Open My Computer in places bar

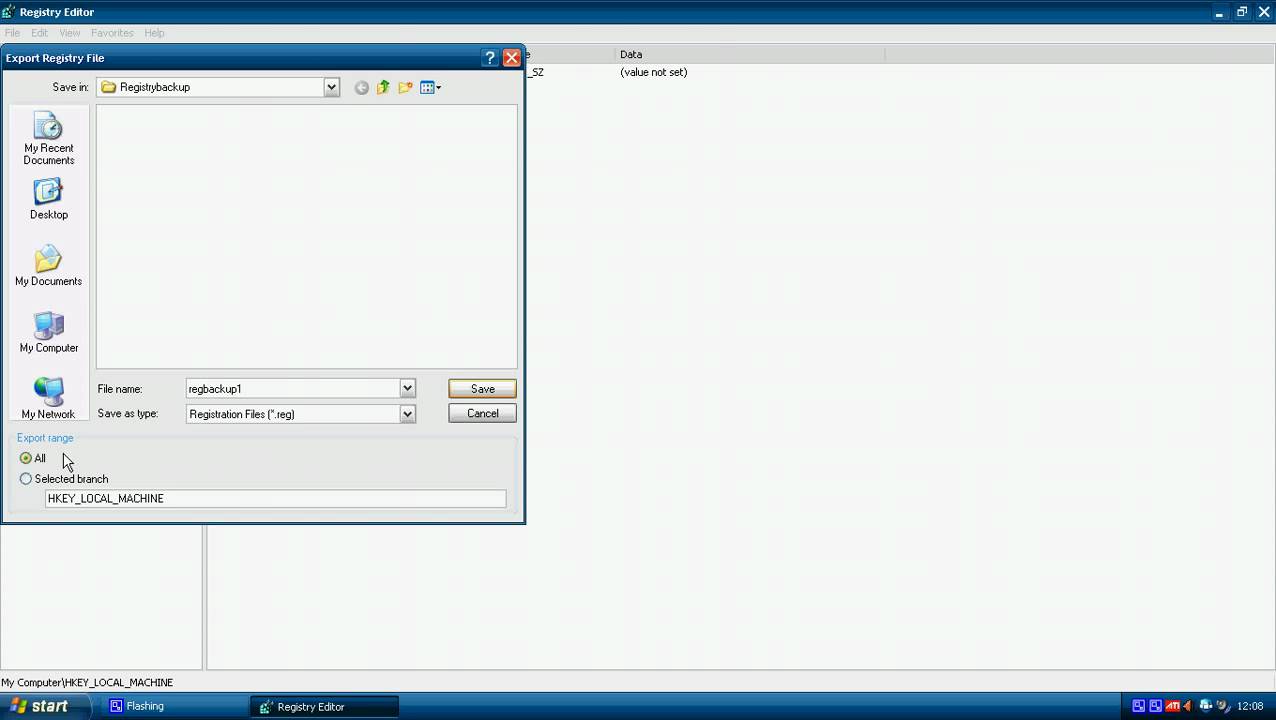click(48, 333)
